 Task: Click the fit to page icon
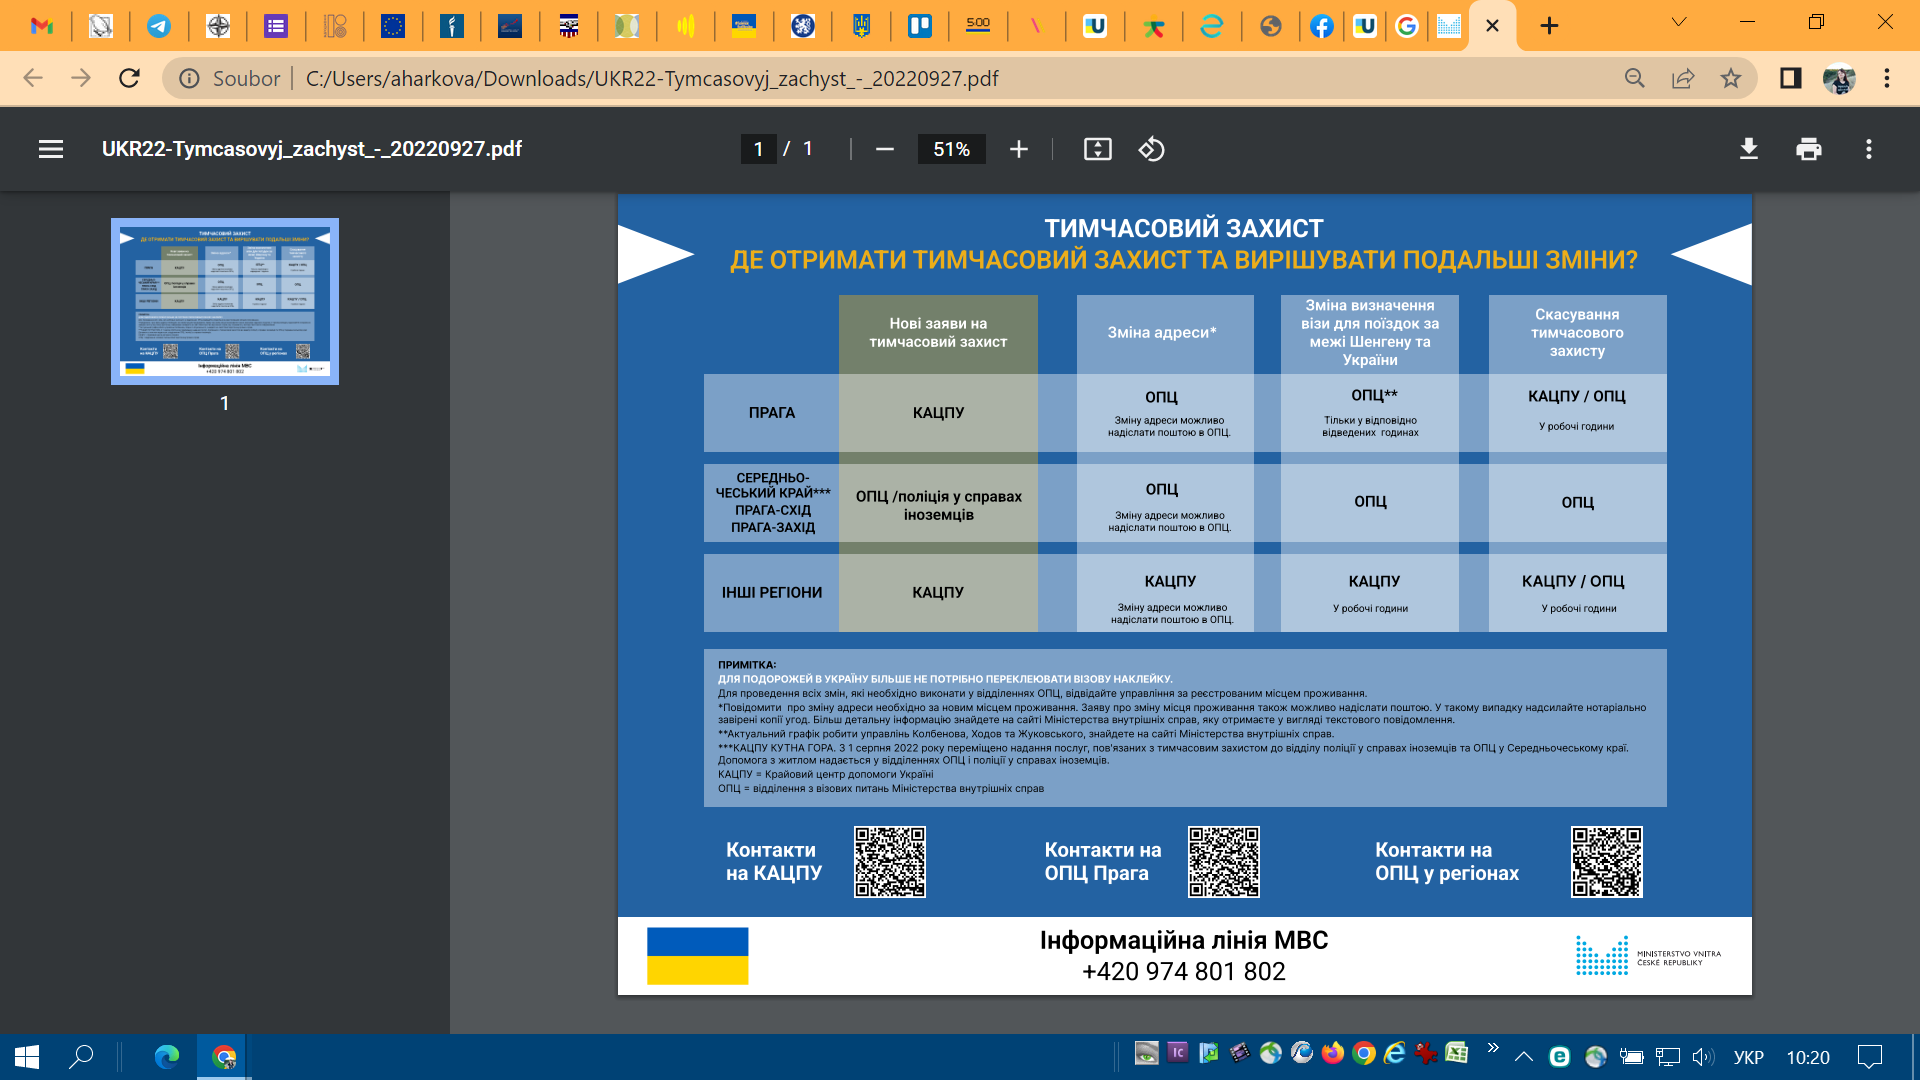tap(1097, 149)
